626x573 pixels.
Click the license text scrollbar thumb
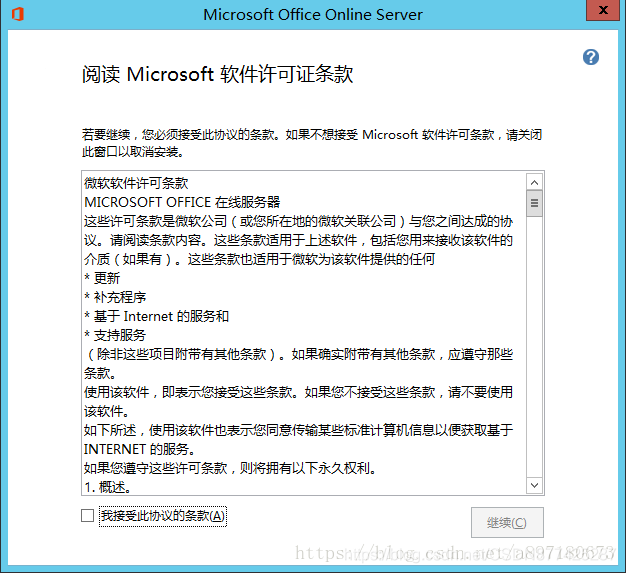534,203
